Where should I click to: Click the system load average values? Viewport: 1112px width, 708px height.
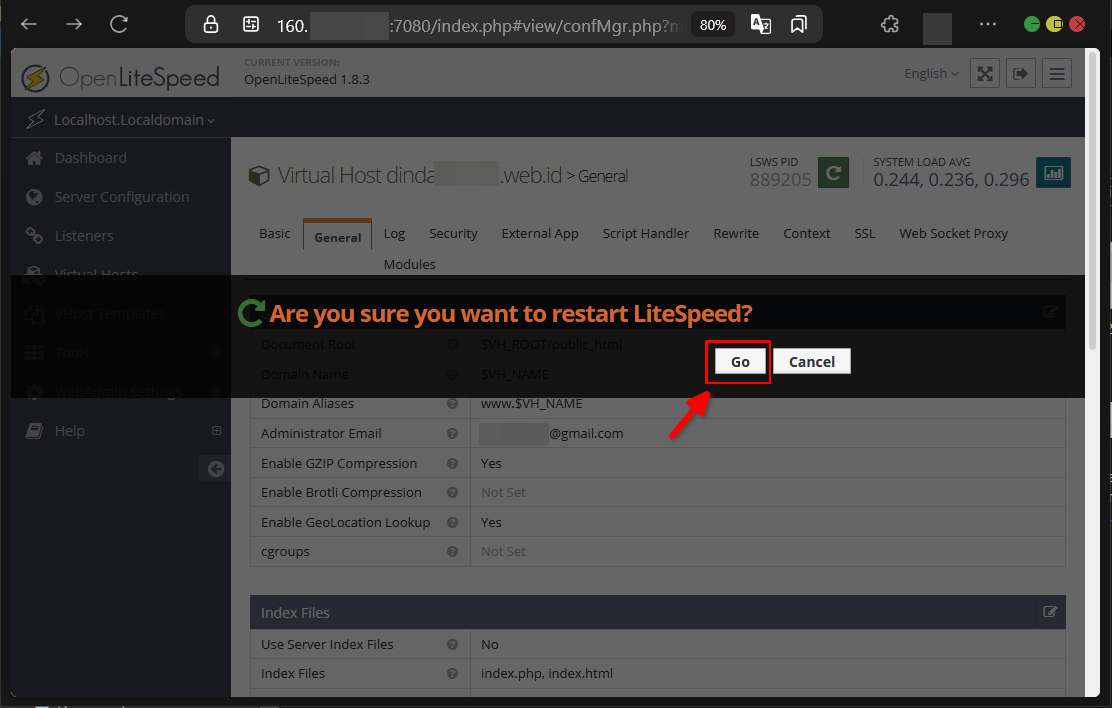click(x=950, y=179)
